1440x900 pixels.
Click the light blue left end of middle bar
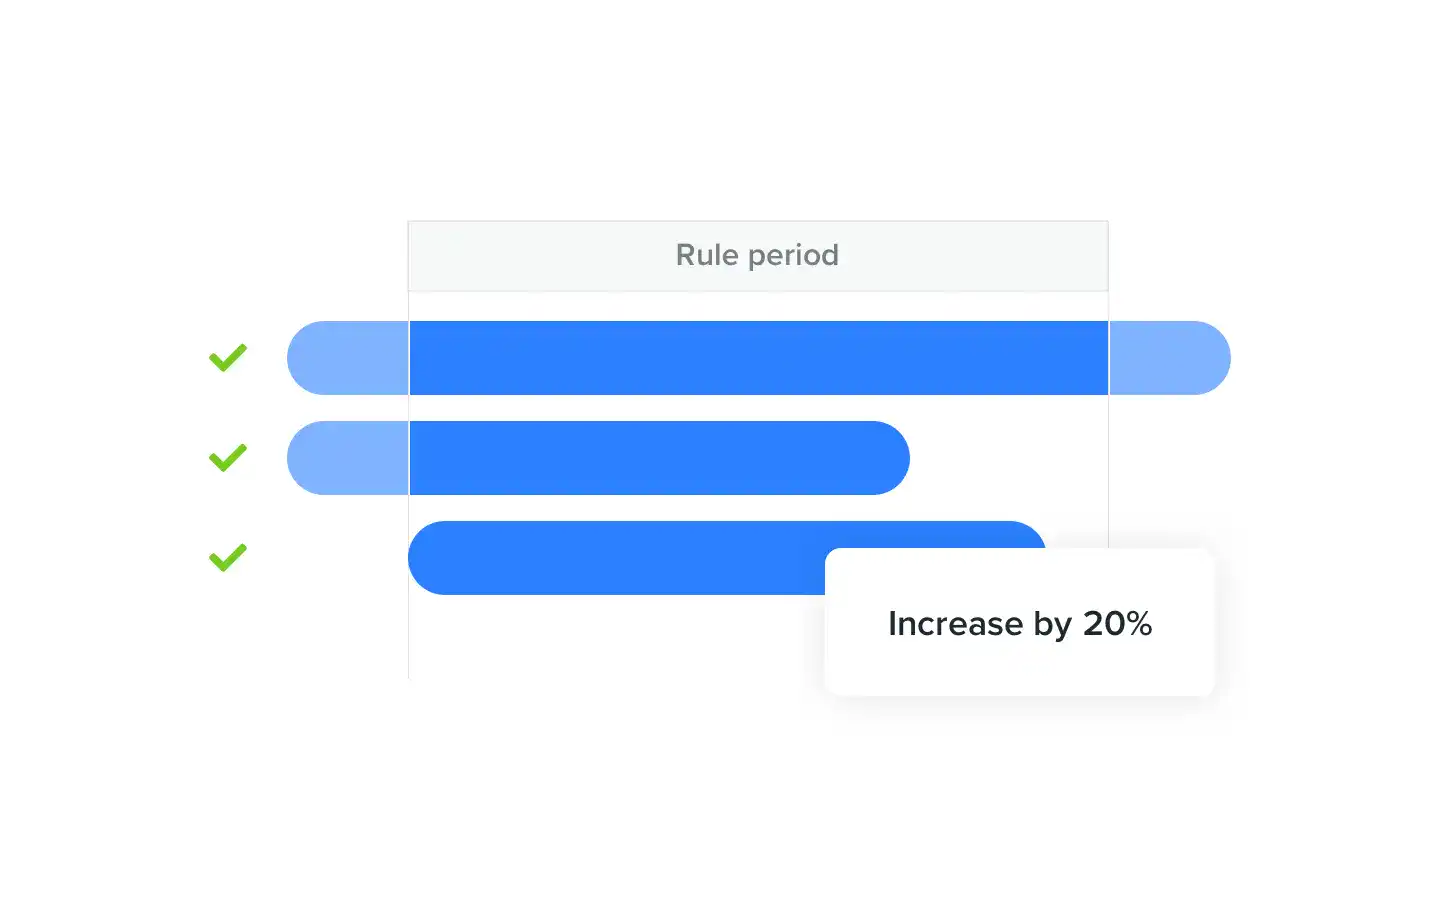[347, 458]
